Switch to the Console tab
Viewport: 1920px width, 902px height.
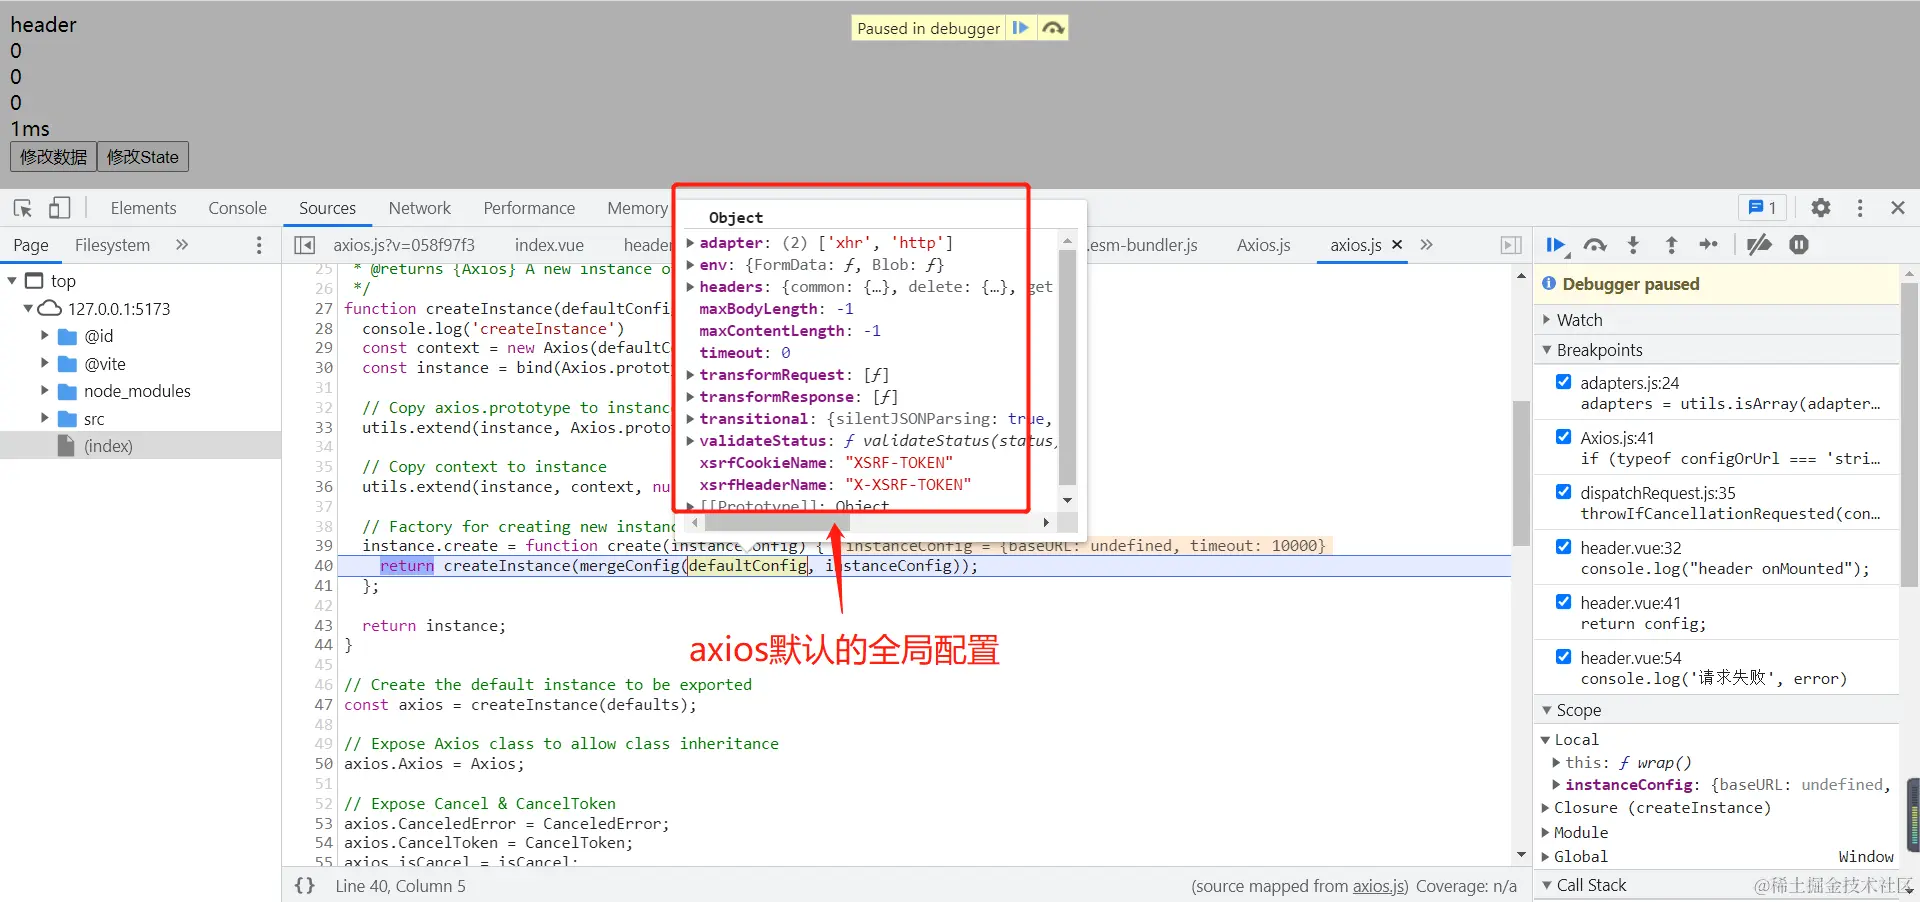237,208
